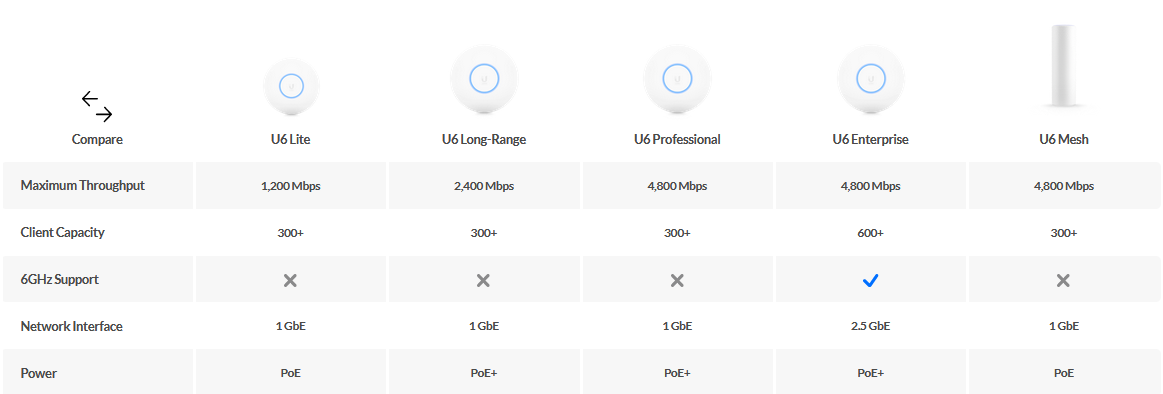Viewport: 1163px width, 394px height.
Task: Select the U6 Long-Range product image
Action: (x=484, y=79)
